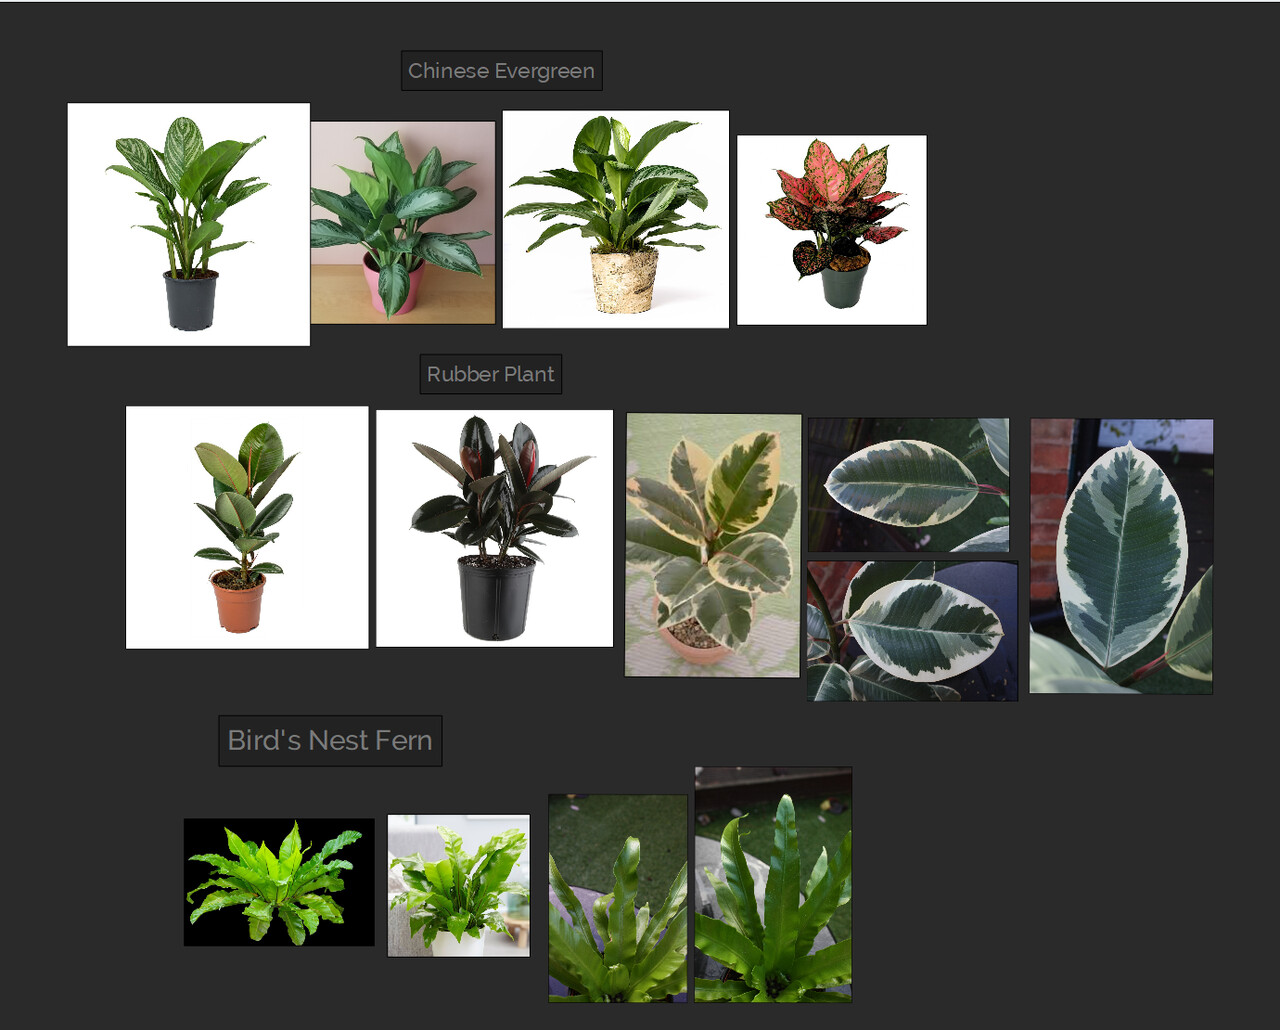
Task: Select the tall outdoor Bird's Nest Fern photo
Action: [x=774, y=885]
